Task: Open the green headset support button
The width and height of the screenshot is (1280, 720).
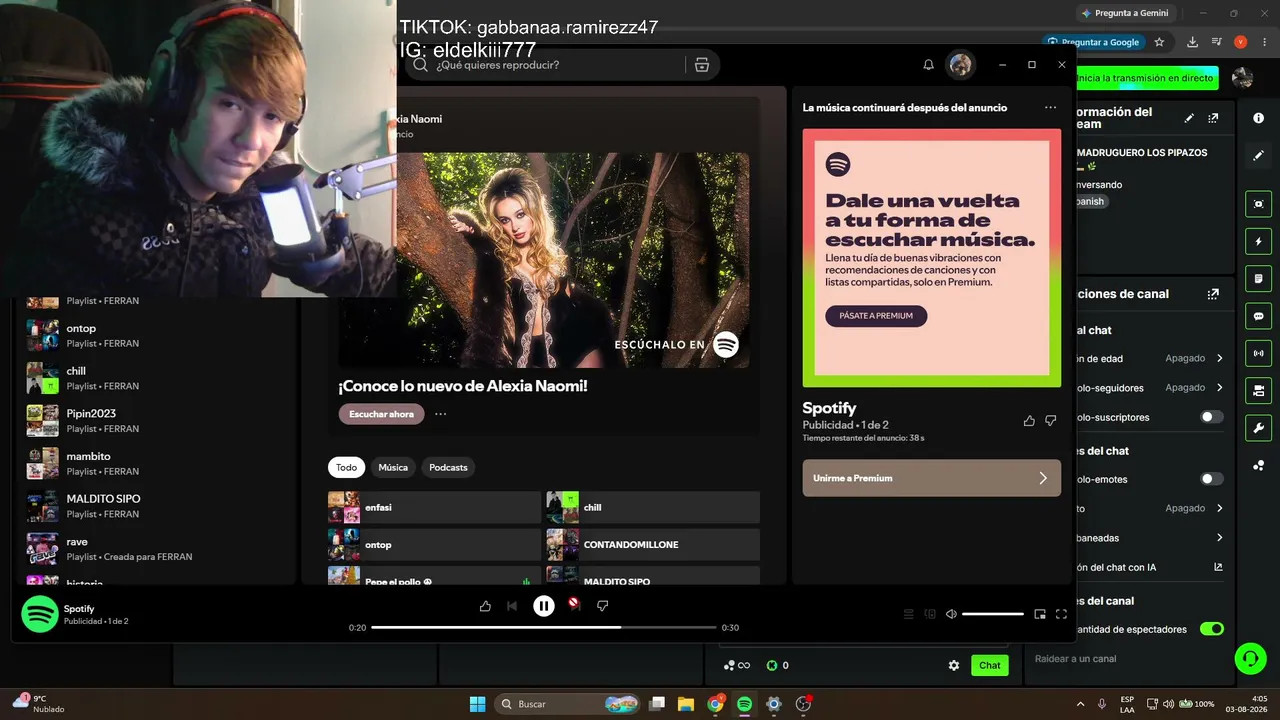Action: 1250,659
